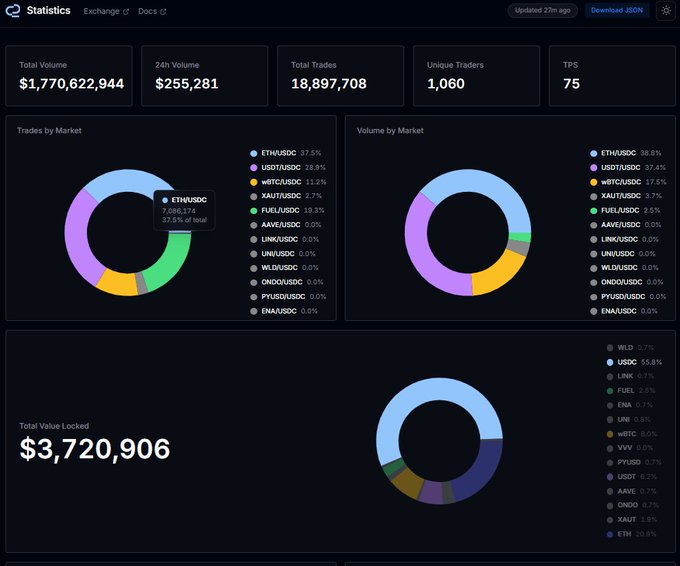
Task: Toggle LINK in Total Value Locked legend
Action: pos(630,376)
